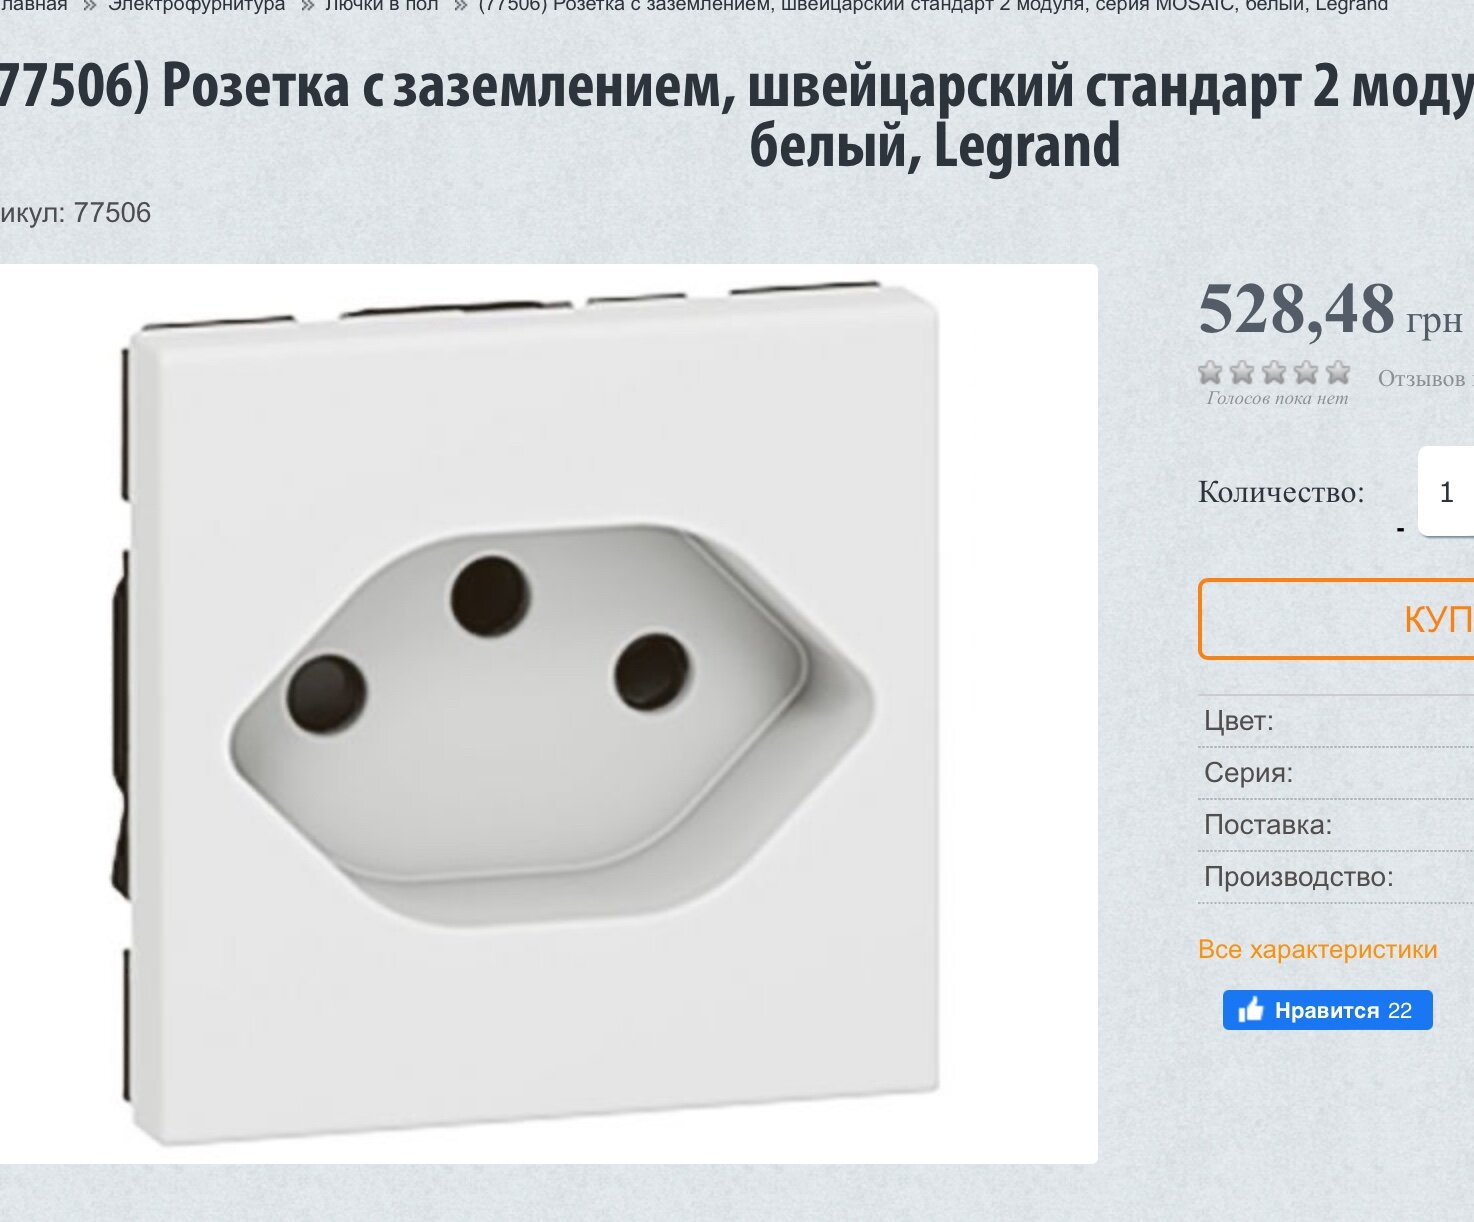
Task: Click the orange Купить button
Action: point(1337,619)
